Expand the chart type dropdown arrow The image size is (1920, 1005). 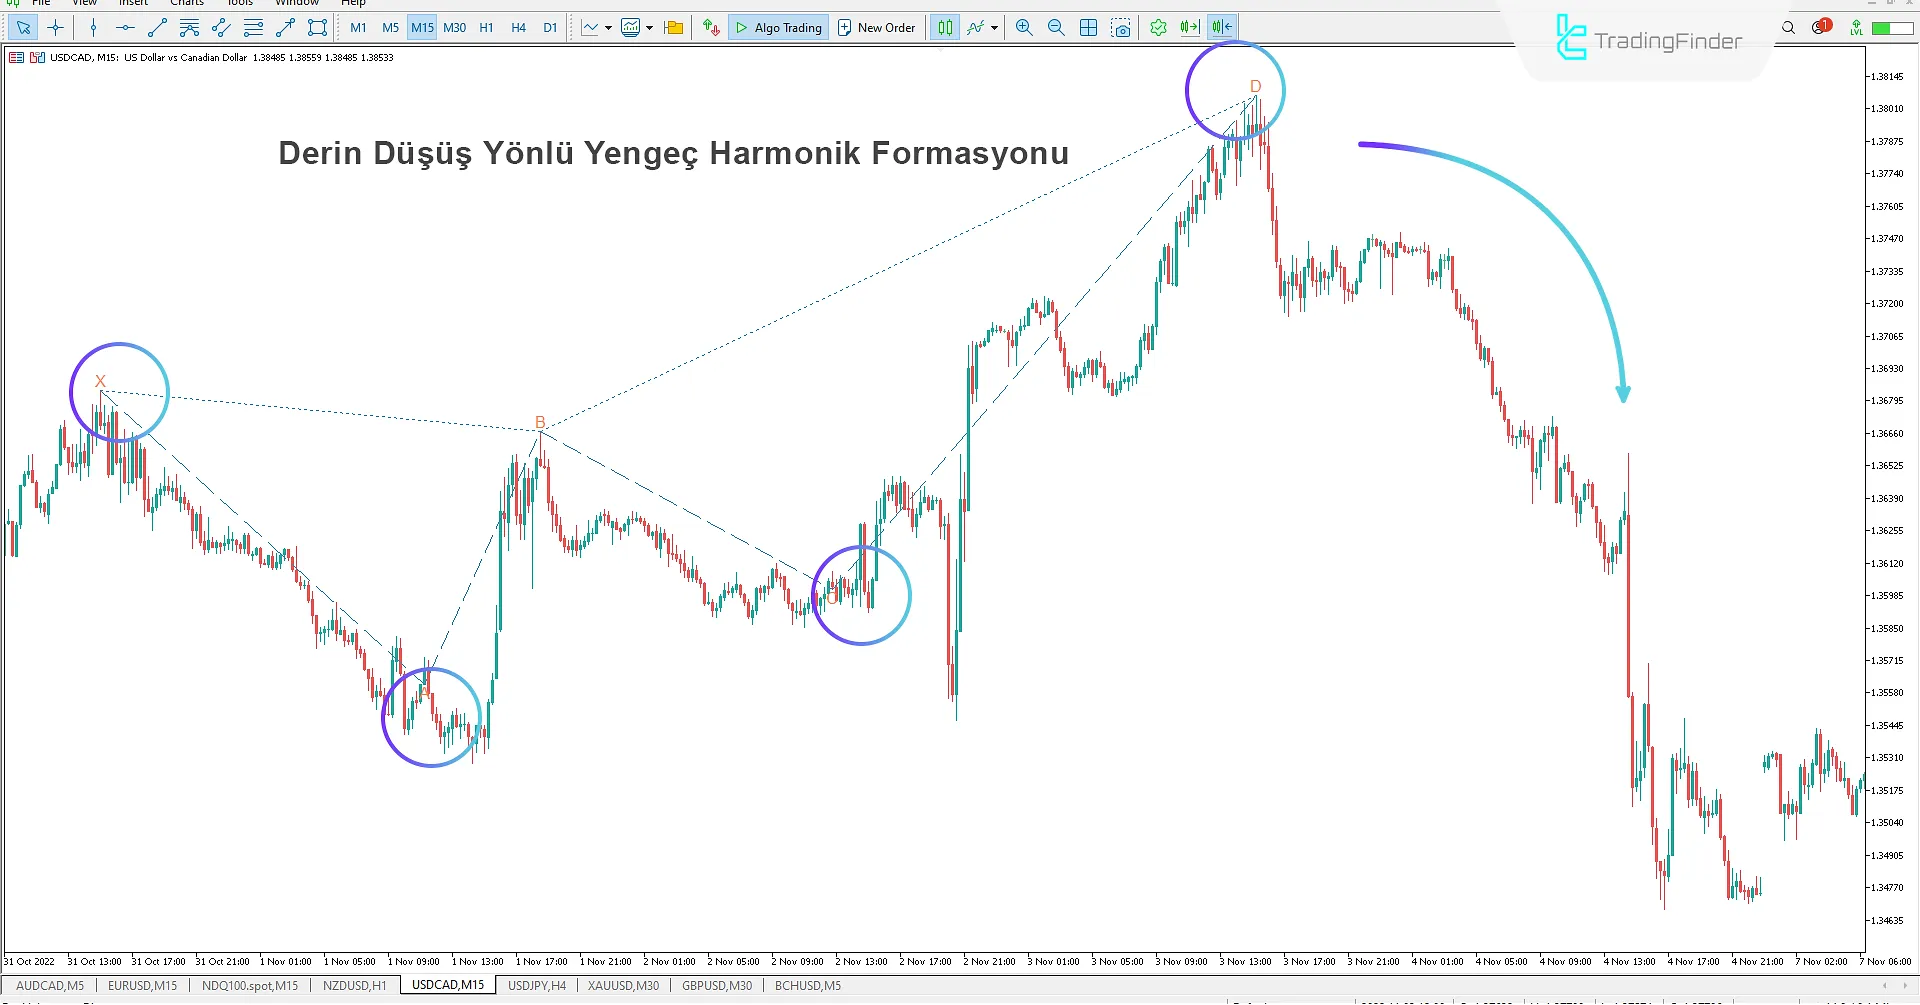pos(608,28)
